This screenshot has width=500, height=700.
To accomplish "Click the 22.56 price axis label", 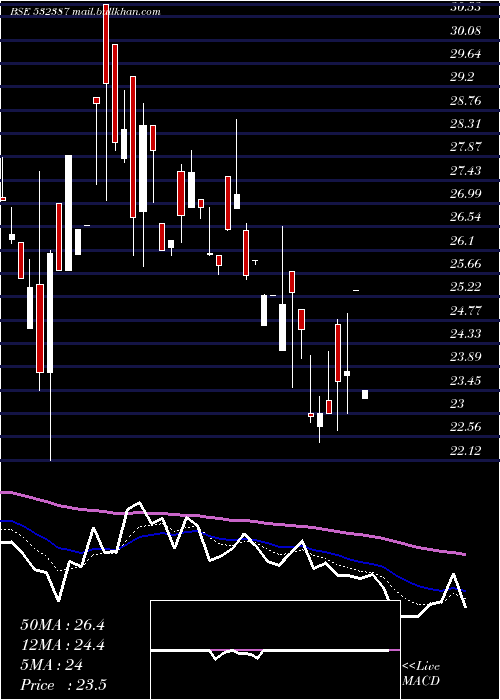I will click(x=466, y=427).
